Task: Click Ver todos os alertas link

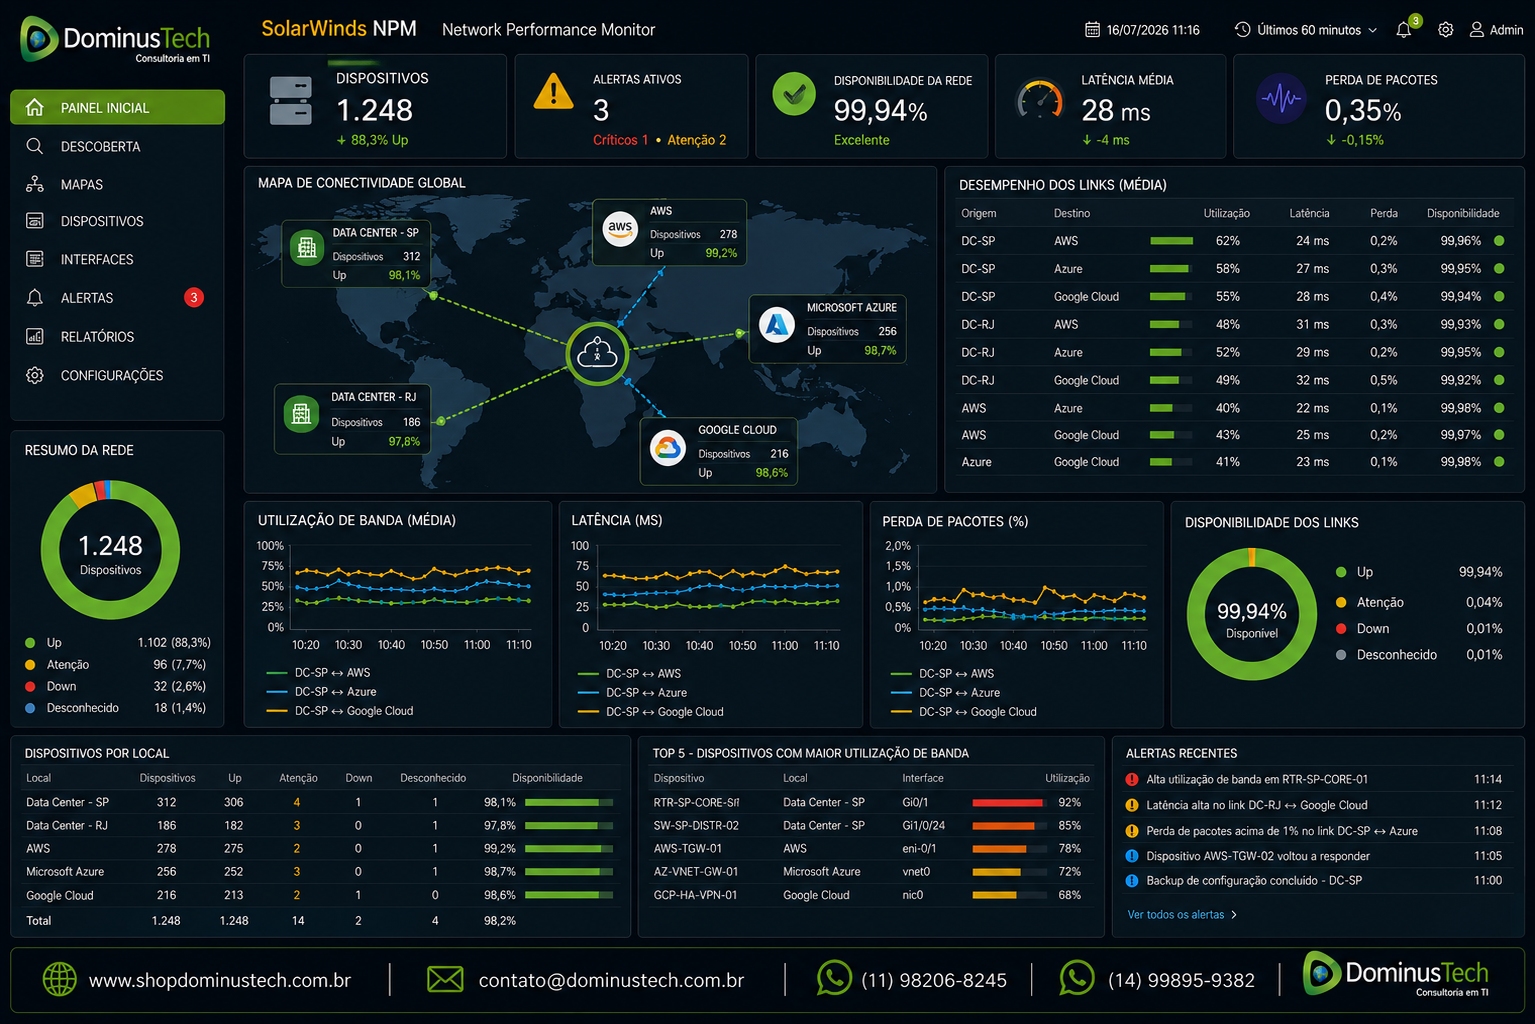Action: click(1182, 914)
